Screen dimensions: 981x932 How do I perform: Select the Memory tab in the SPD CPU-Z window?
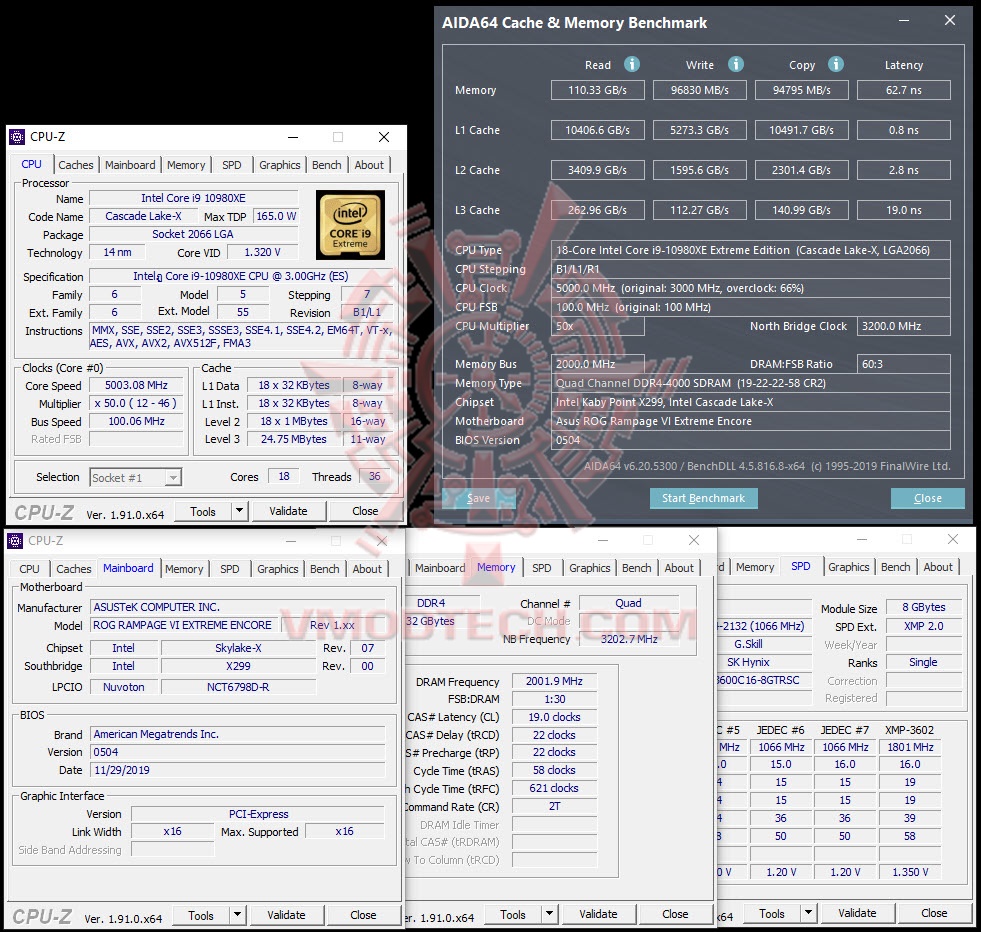click(755, 567)
